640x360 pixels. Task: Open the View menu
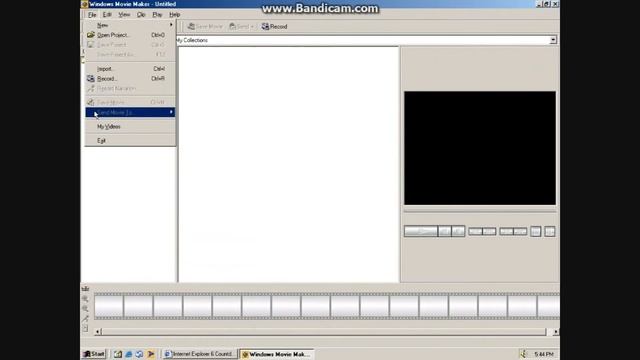coord(124,15)
